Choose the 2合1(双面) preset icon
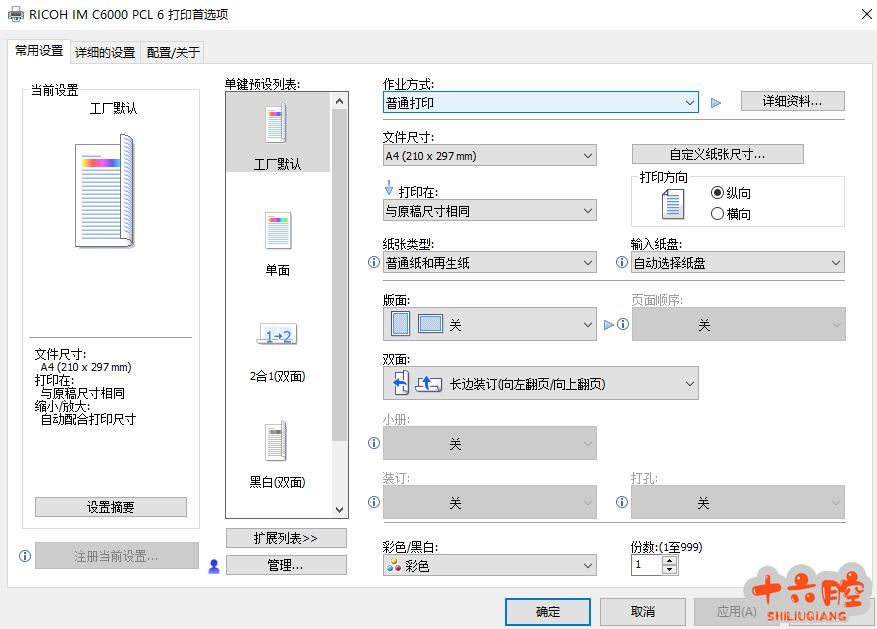 (x=277, y=336)
